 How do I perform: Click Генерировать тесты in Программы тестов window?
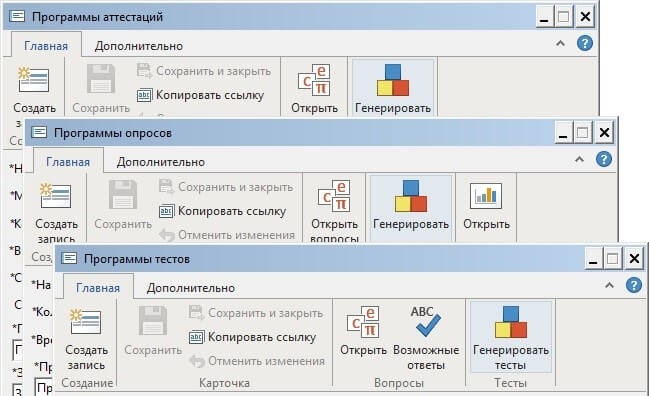[511, 338]
